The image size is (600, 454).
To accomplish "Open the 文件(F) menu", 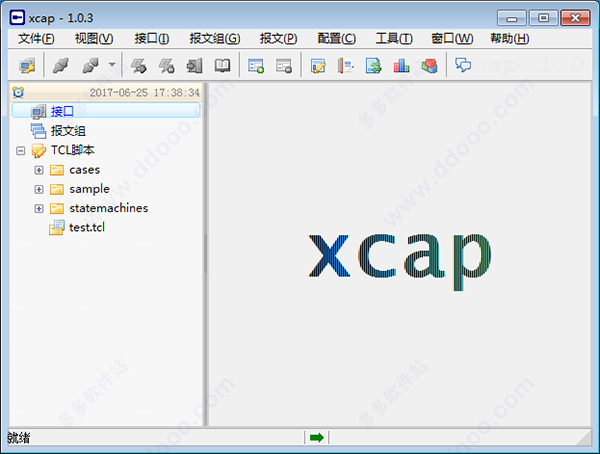I will click(36, 38).
